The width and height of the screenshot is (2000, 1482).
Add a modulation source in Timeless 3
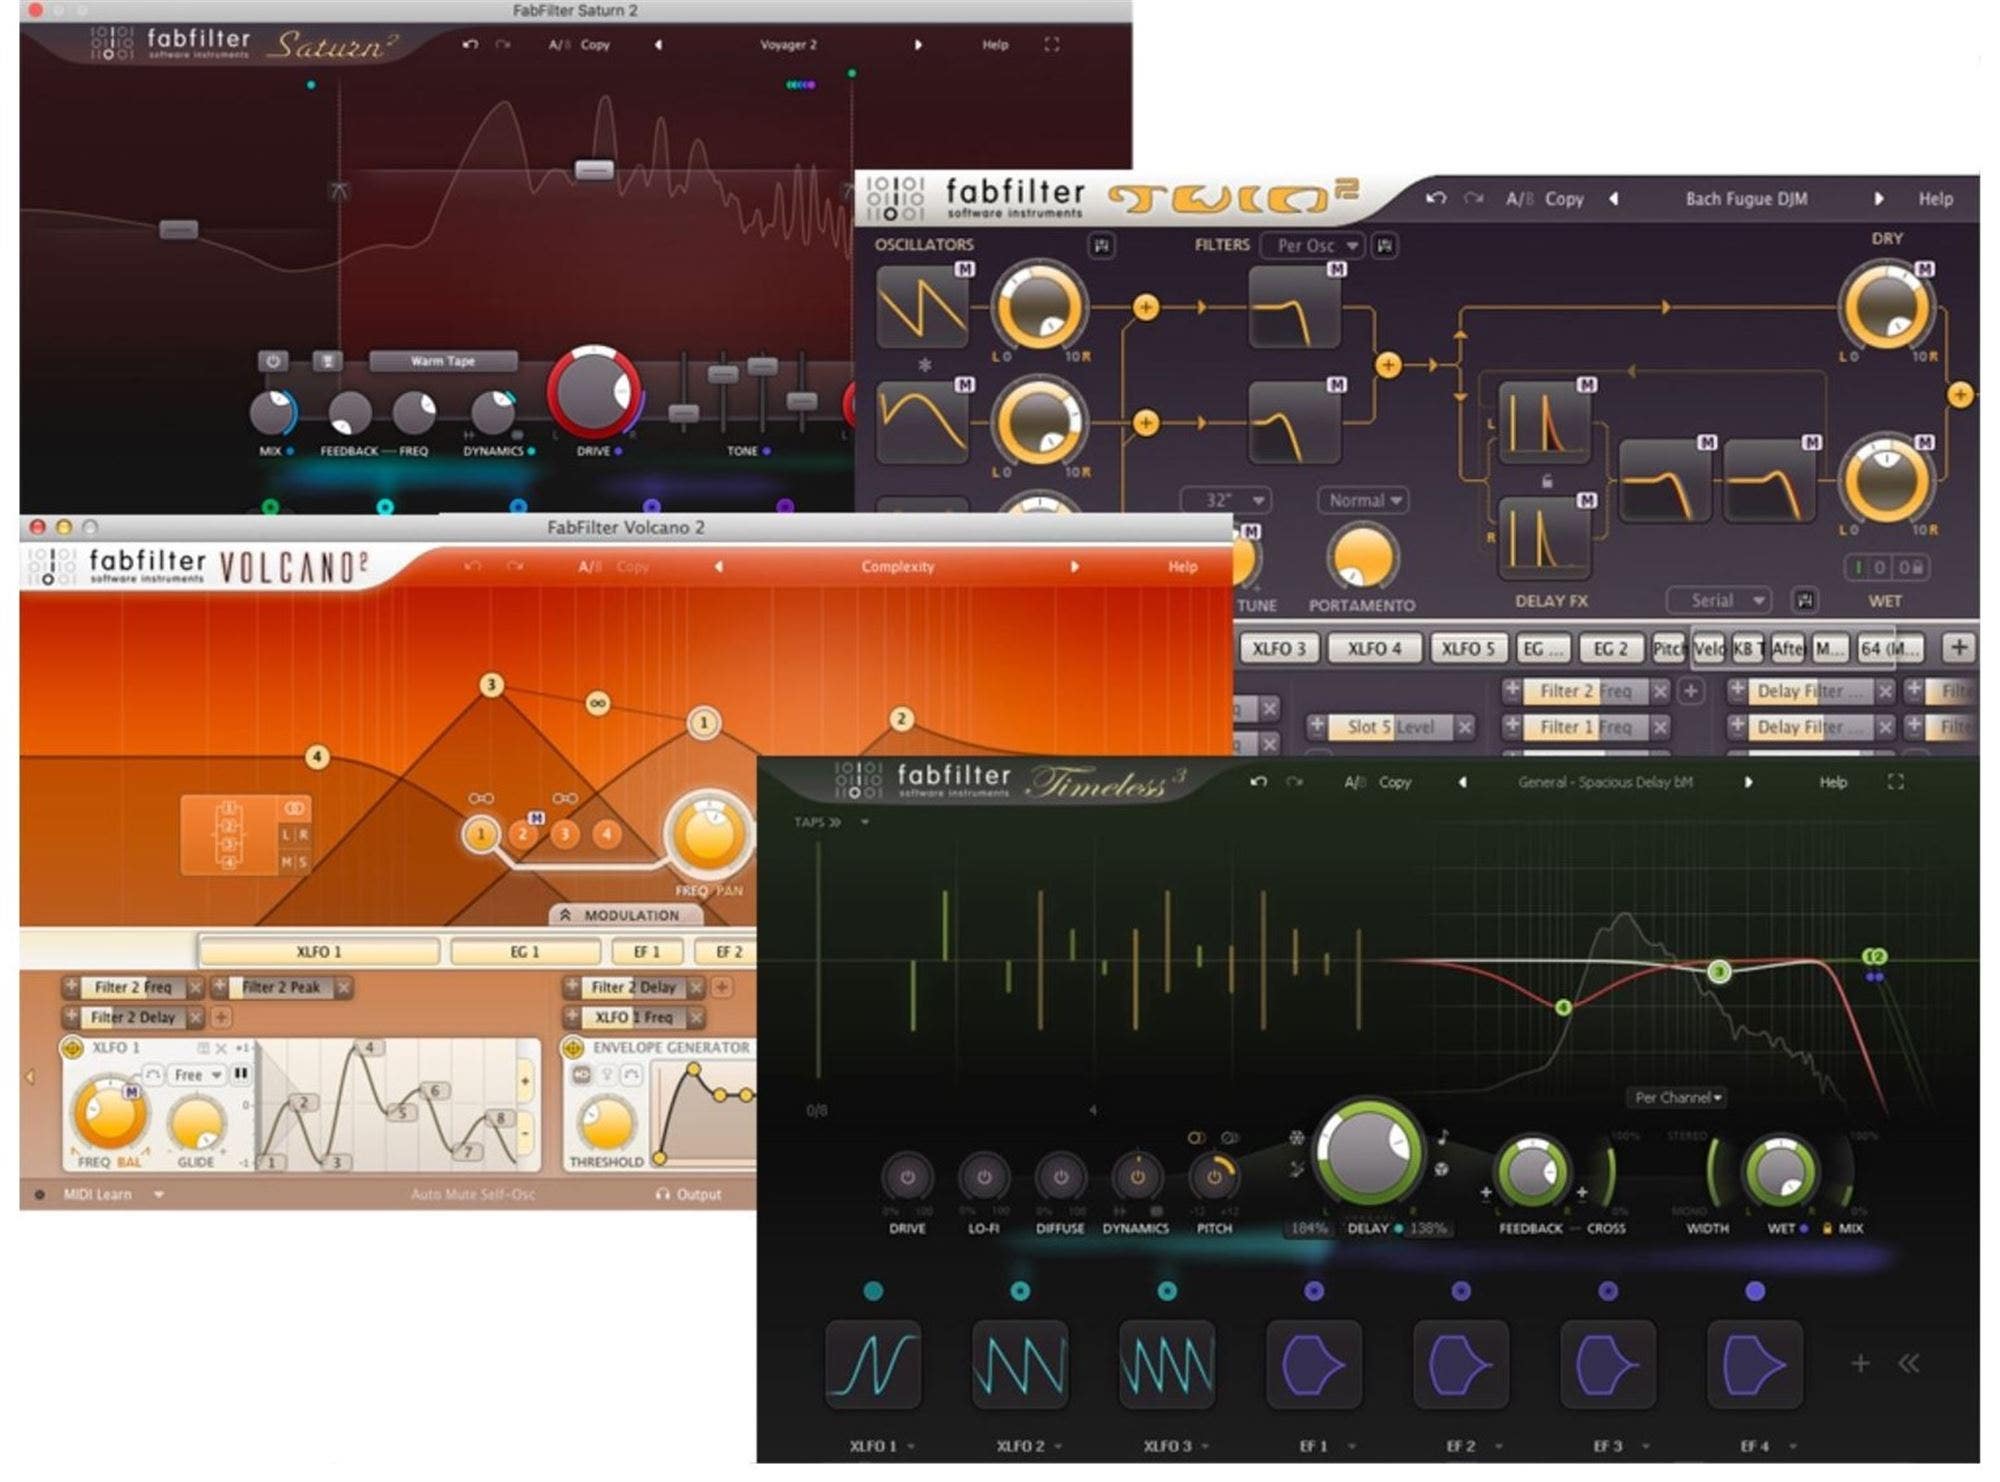tap(1860, 1364)
